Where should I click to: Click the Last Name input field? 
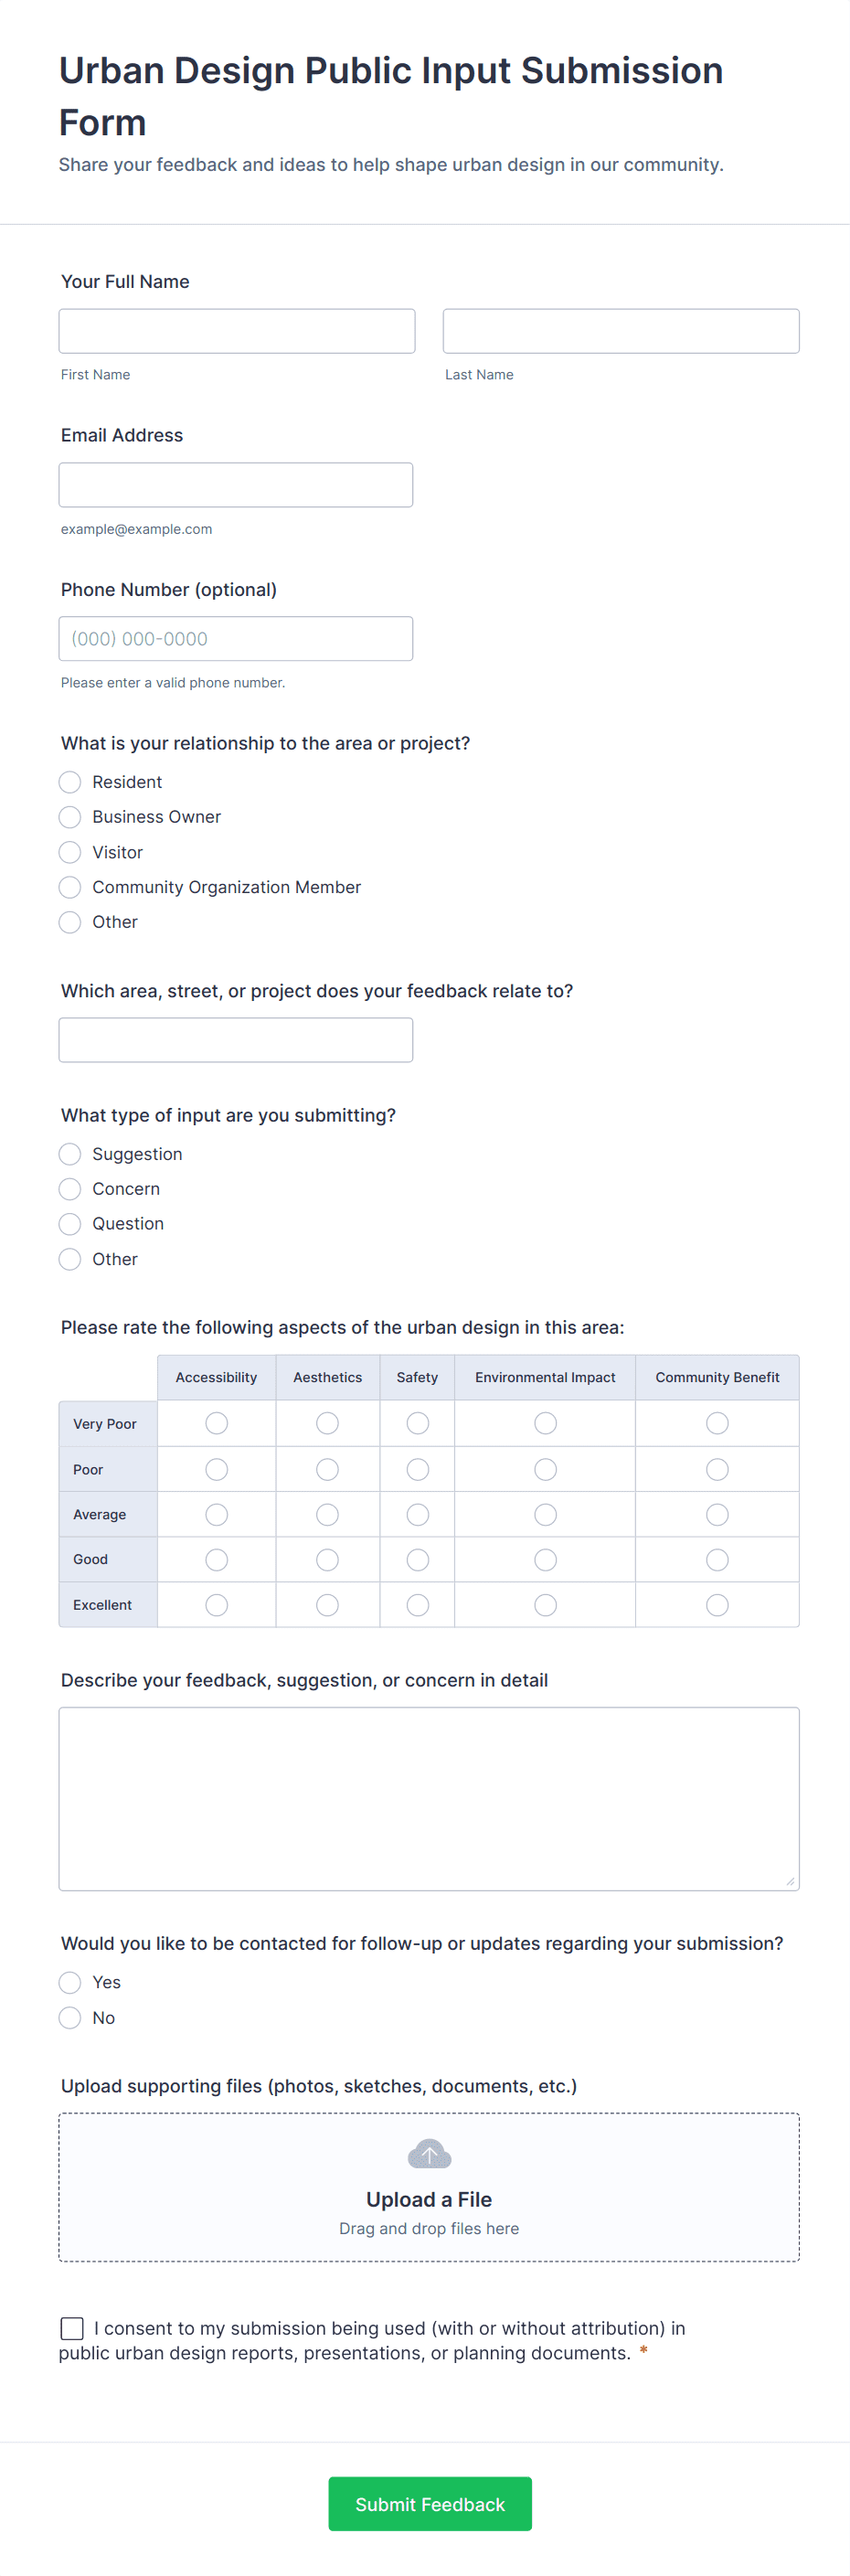pyautogui.click(x=620, y=331)
